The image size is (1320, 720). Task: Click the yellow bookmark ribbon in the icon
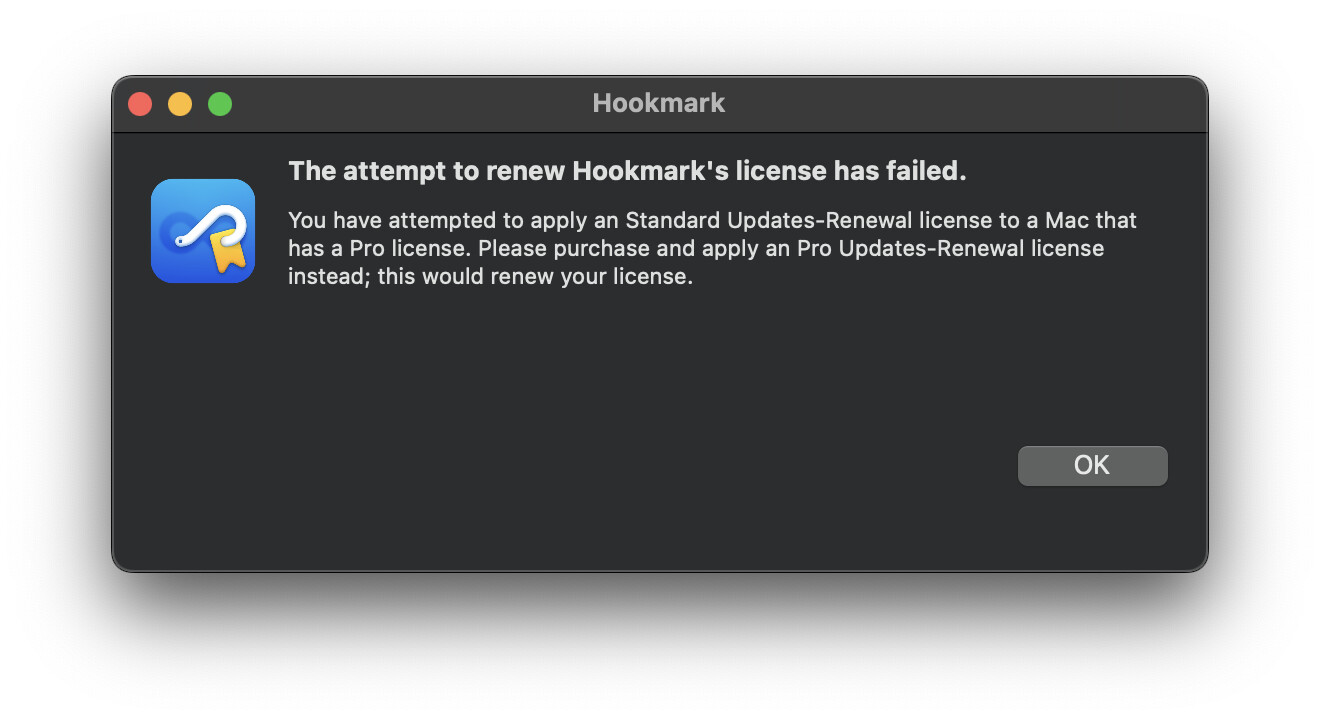pos(229,253)
